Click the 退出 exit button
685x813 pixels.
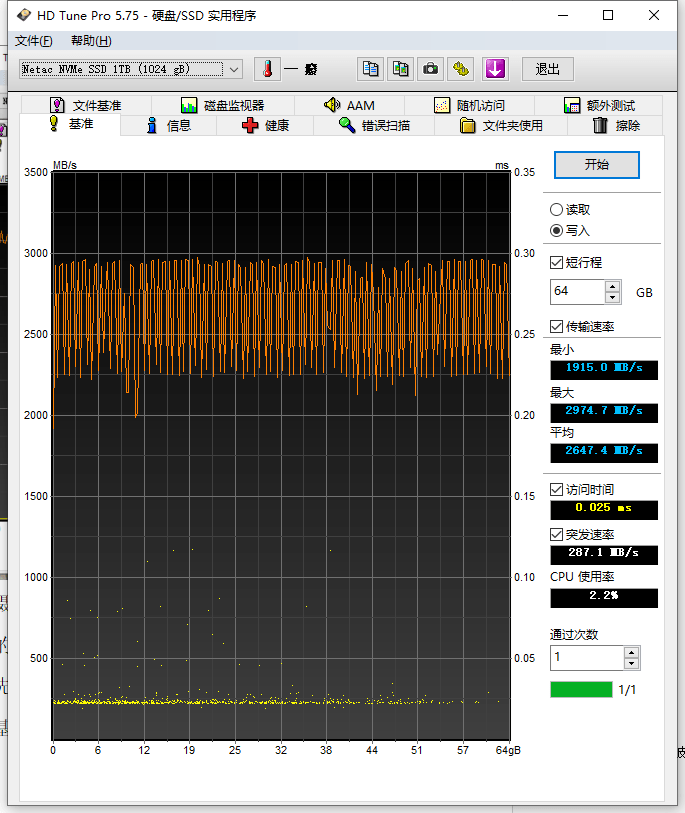547,69
